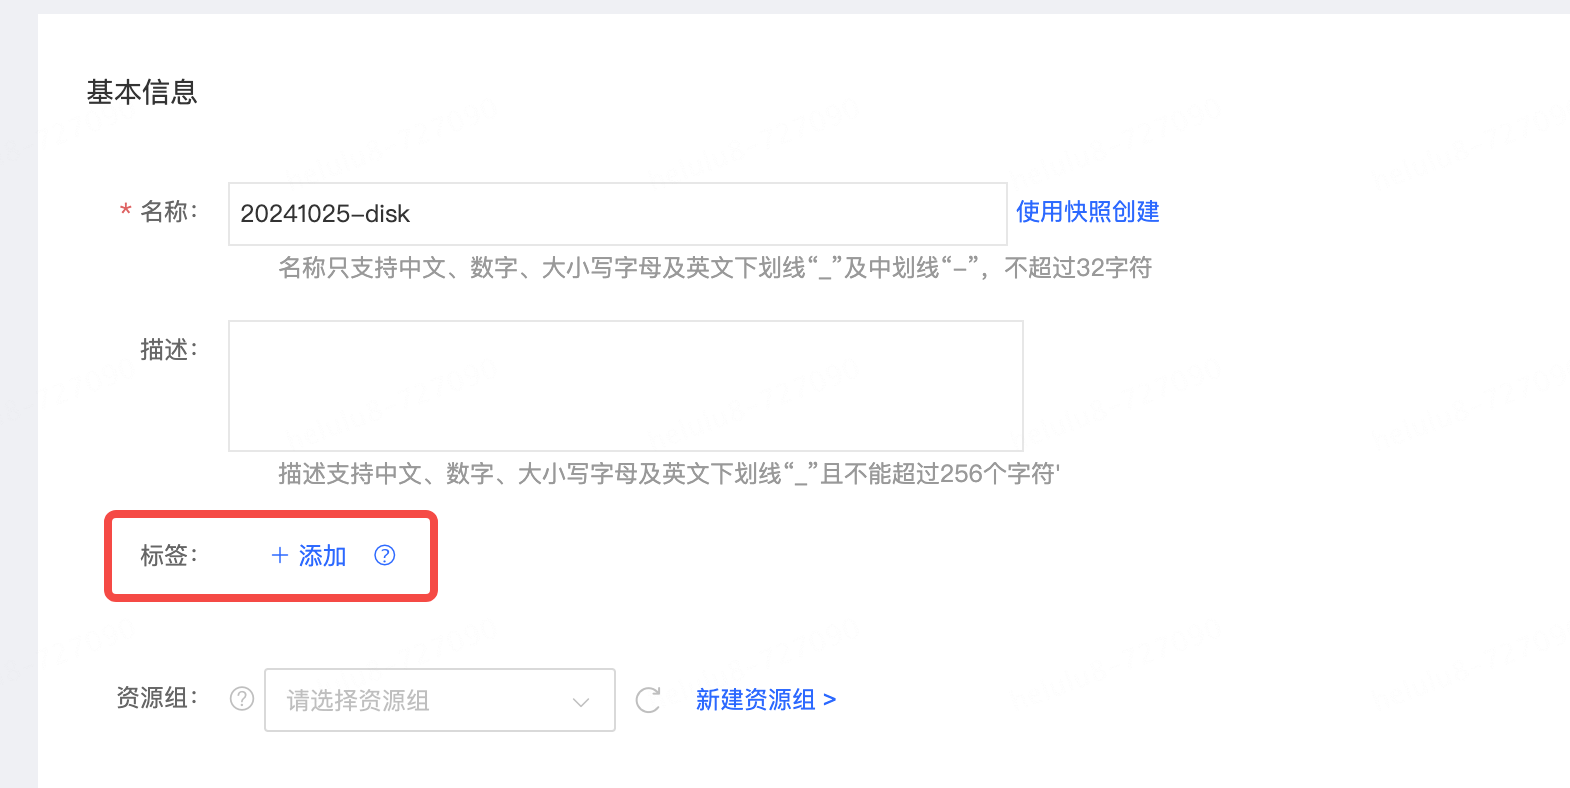Refresh the resource group list
The image size is (1570, 788).
(x=648, y=700)
